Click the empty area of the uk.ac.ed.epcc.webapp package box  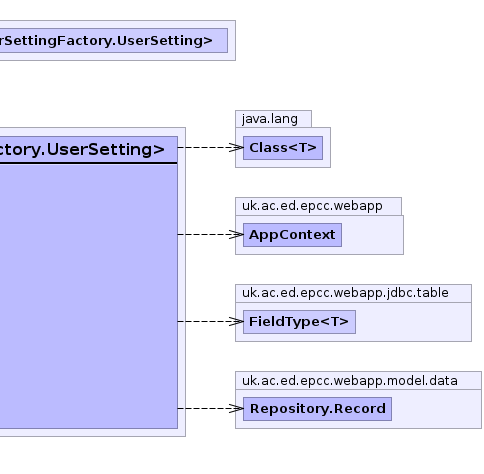tap(372, 235)
